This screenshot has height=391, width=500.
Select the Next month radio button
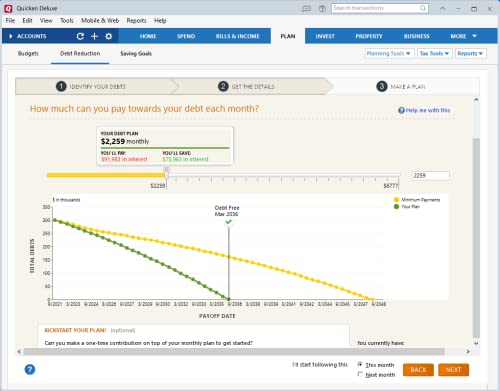tap(360, 374)
